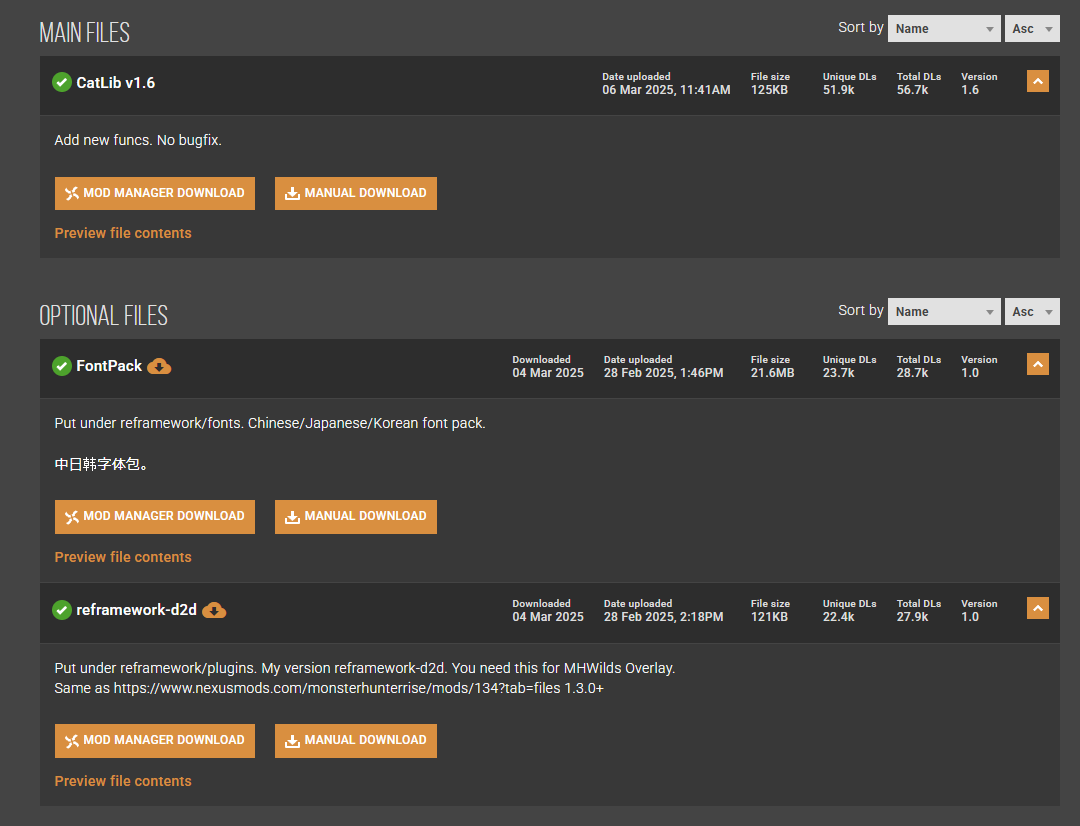Click Manual Download for reframework-d2d

355,741
